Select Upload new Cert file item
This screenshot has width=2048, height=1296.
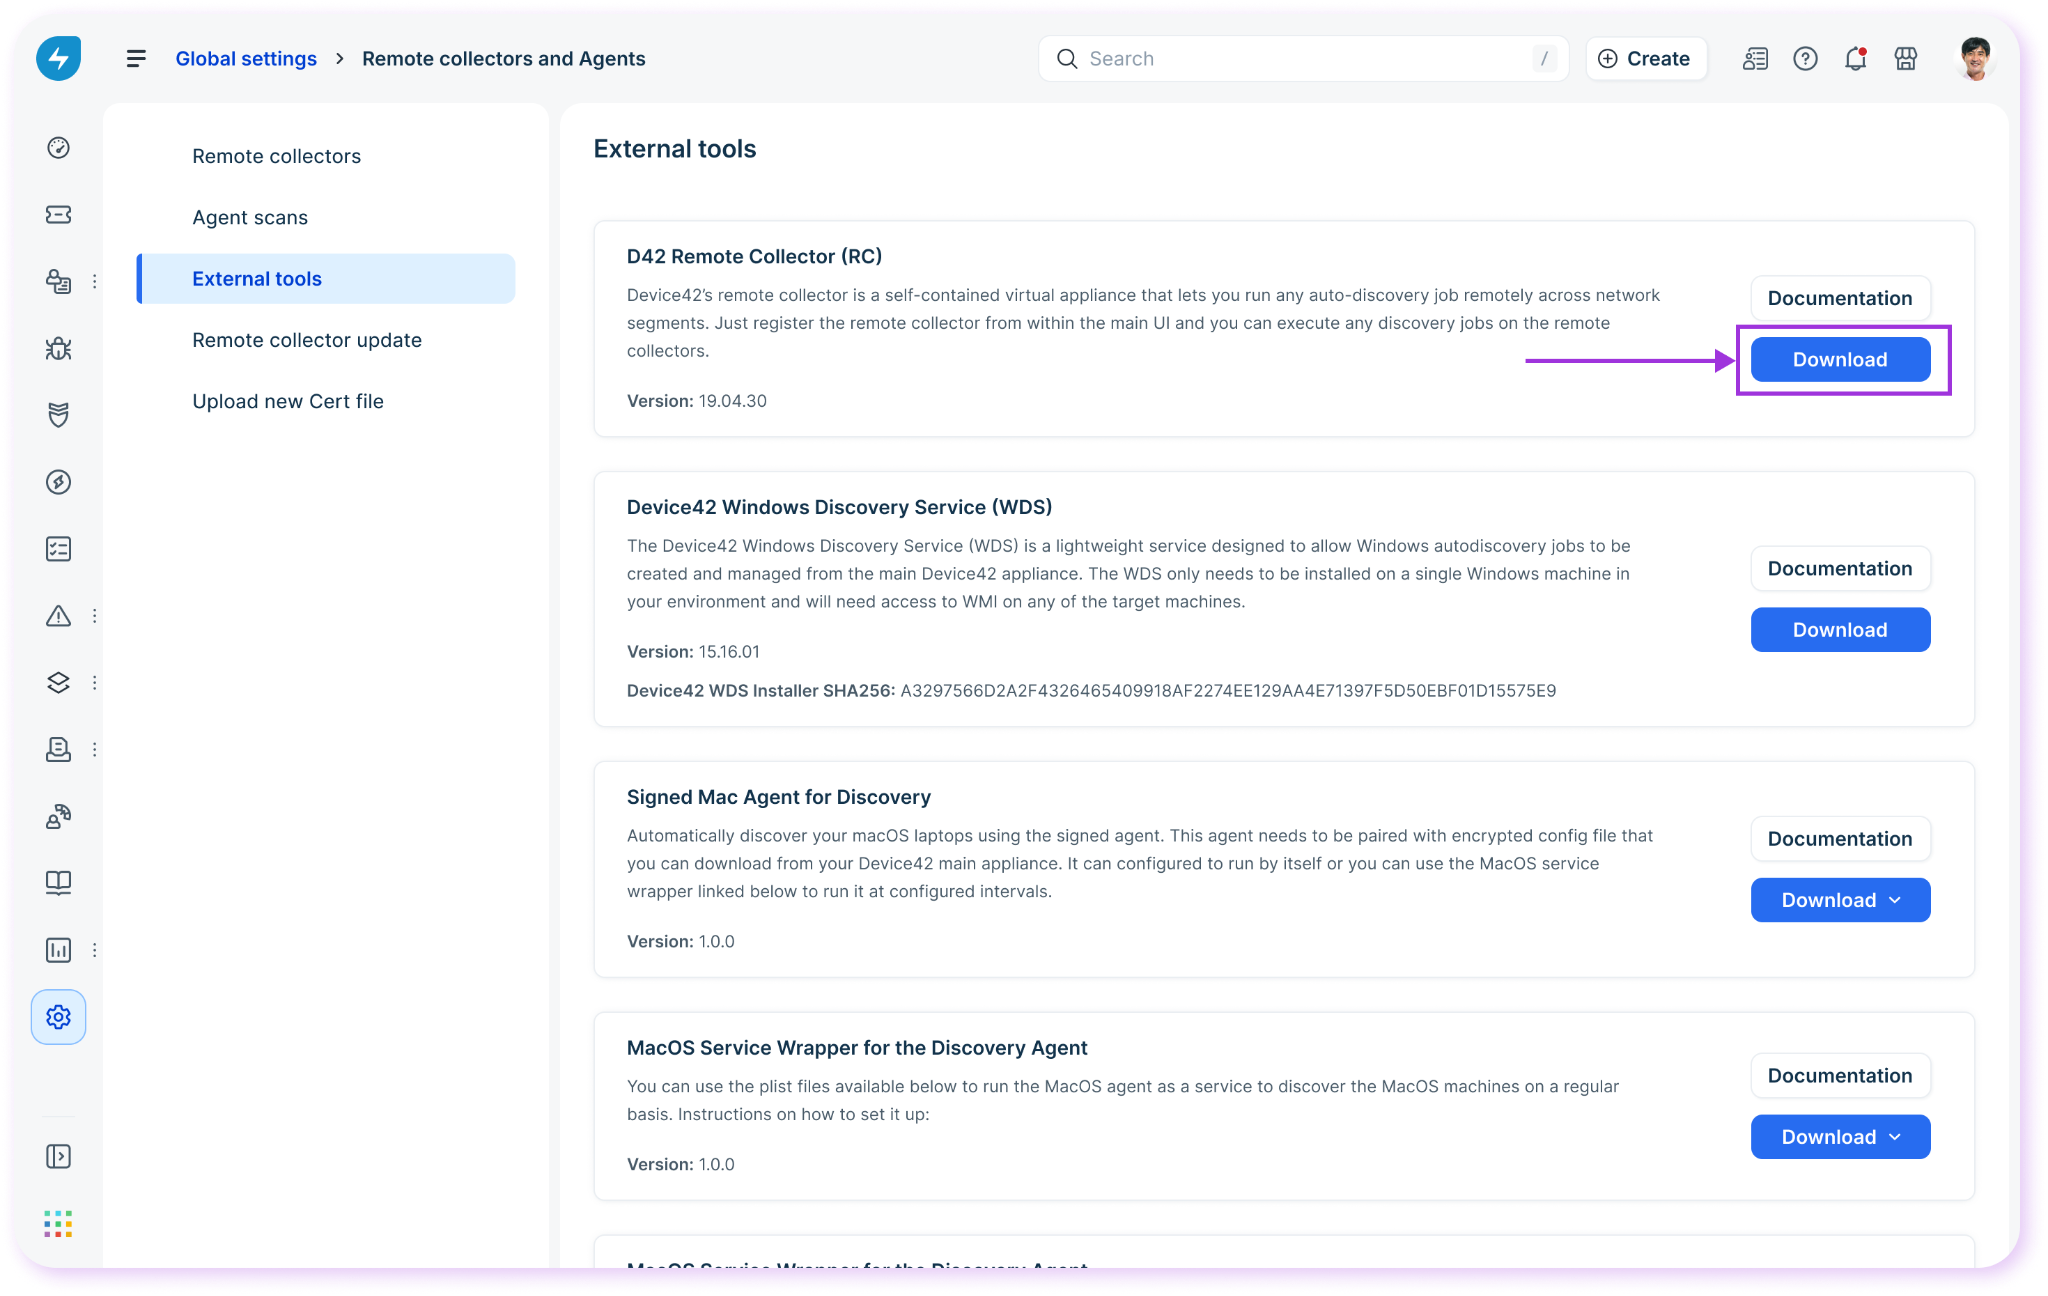[x=288, y=401]
